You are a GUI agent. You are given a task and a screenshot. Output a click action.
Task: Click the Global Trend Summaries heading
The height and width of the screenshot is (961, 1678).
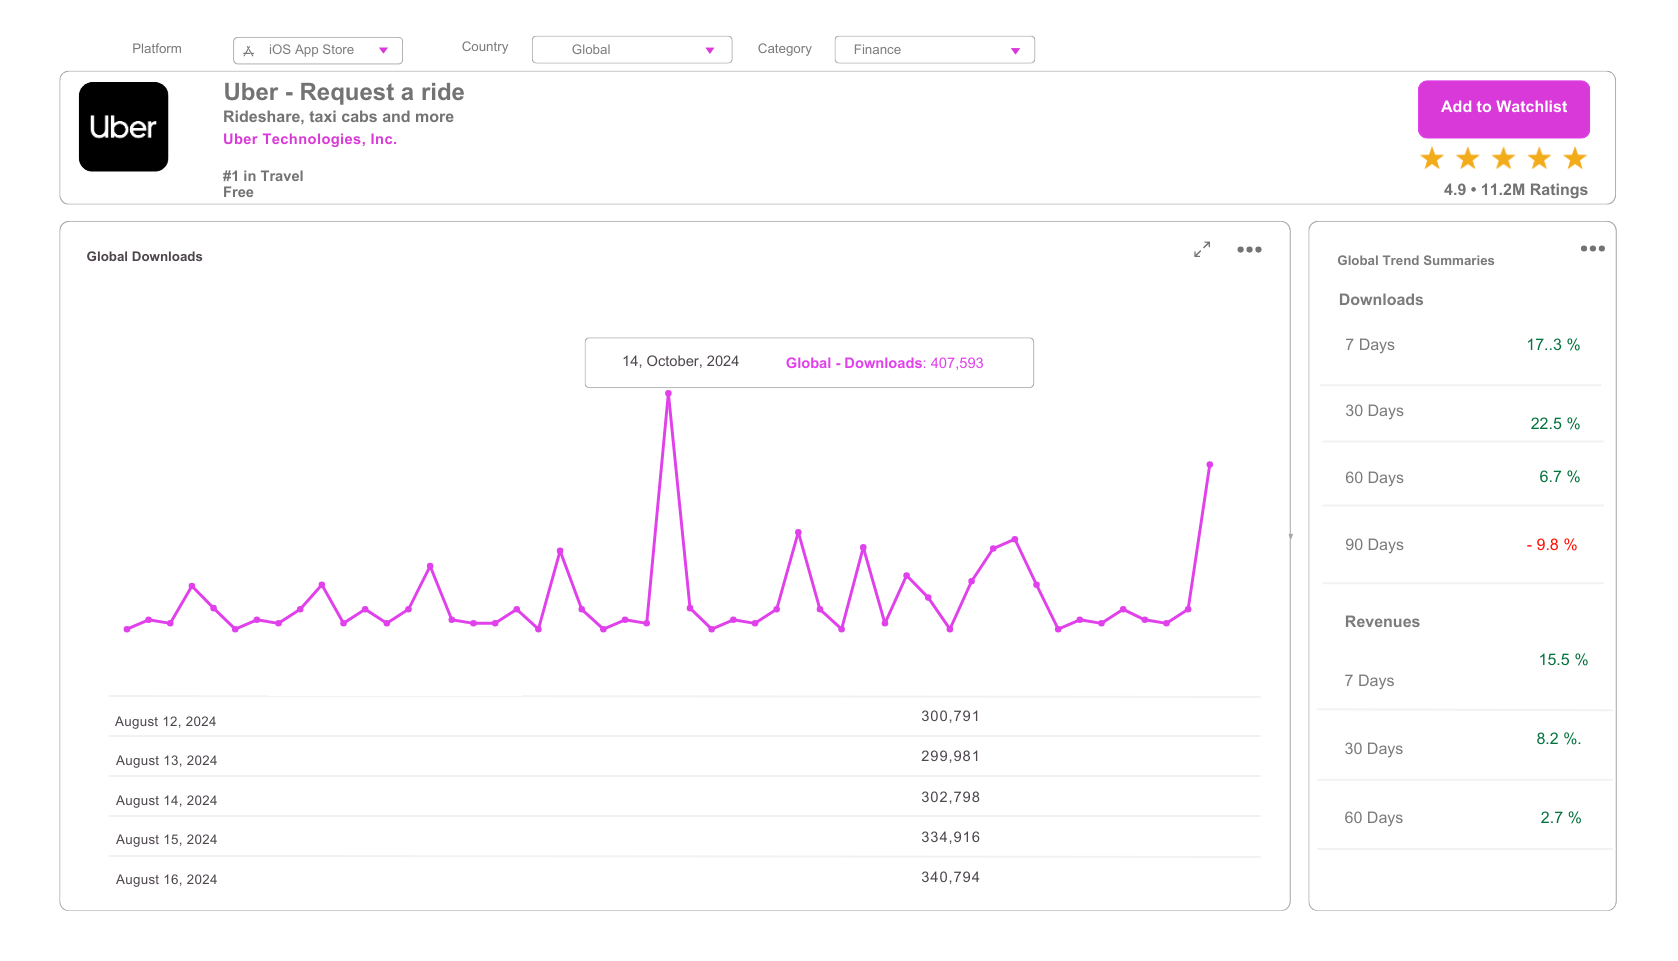click(x=1416, y=261)
